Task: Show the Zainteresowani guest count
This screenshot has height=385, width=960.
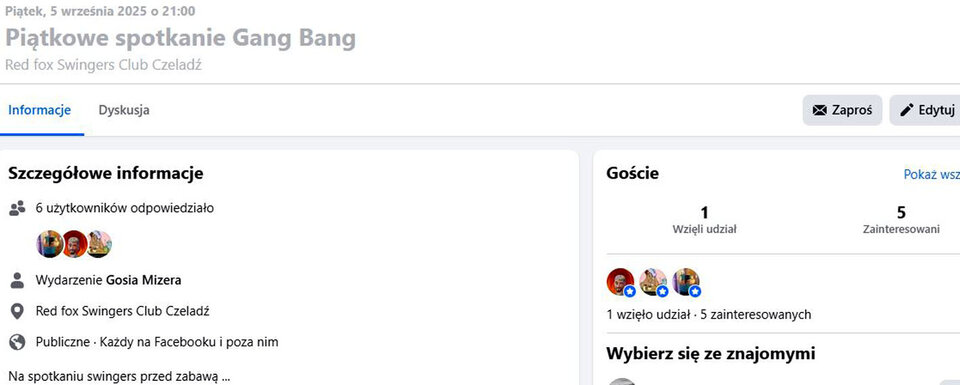Action: point(901,220)
